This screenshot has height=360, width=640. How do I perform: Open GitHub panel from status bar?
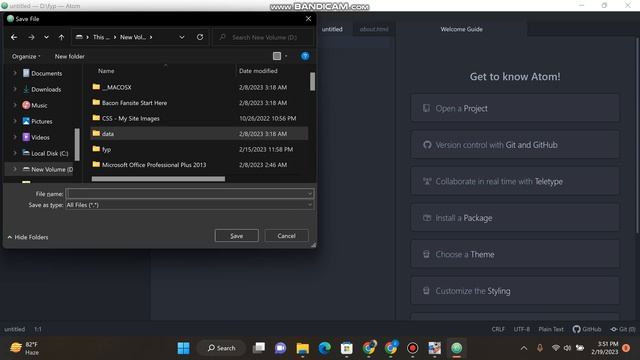point(587,329)
